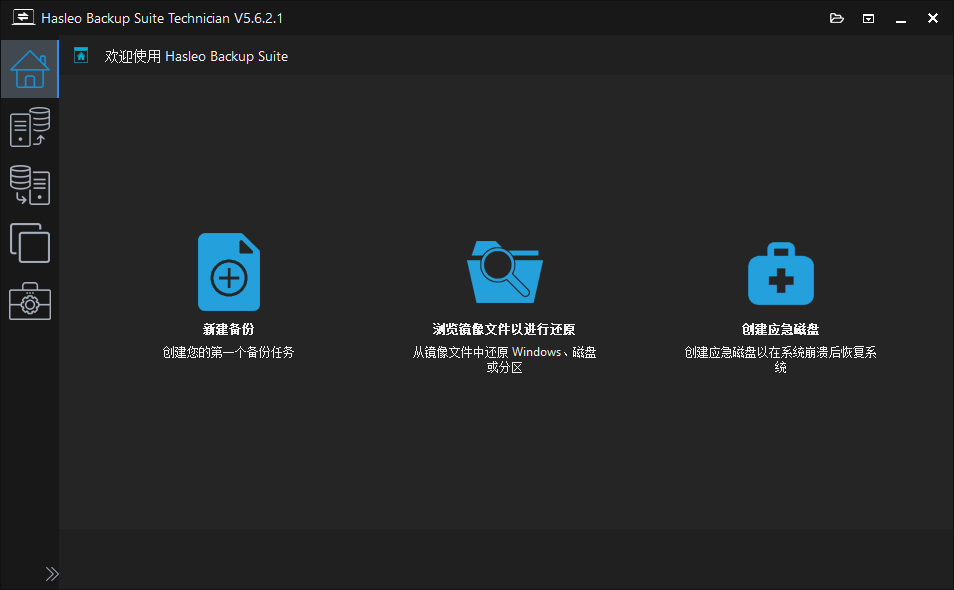954x590 pixels.
Task: Select the Home icon in the sidebar
Action: 29,69
